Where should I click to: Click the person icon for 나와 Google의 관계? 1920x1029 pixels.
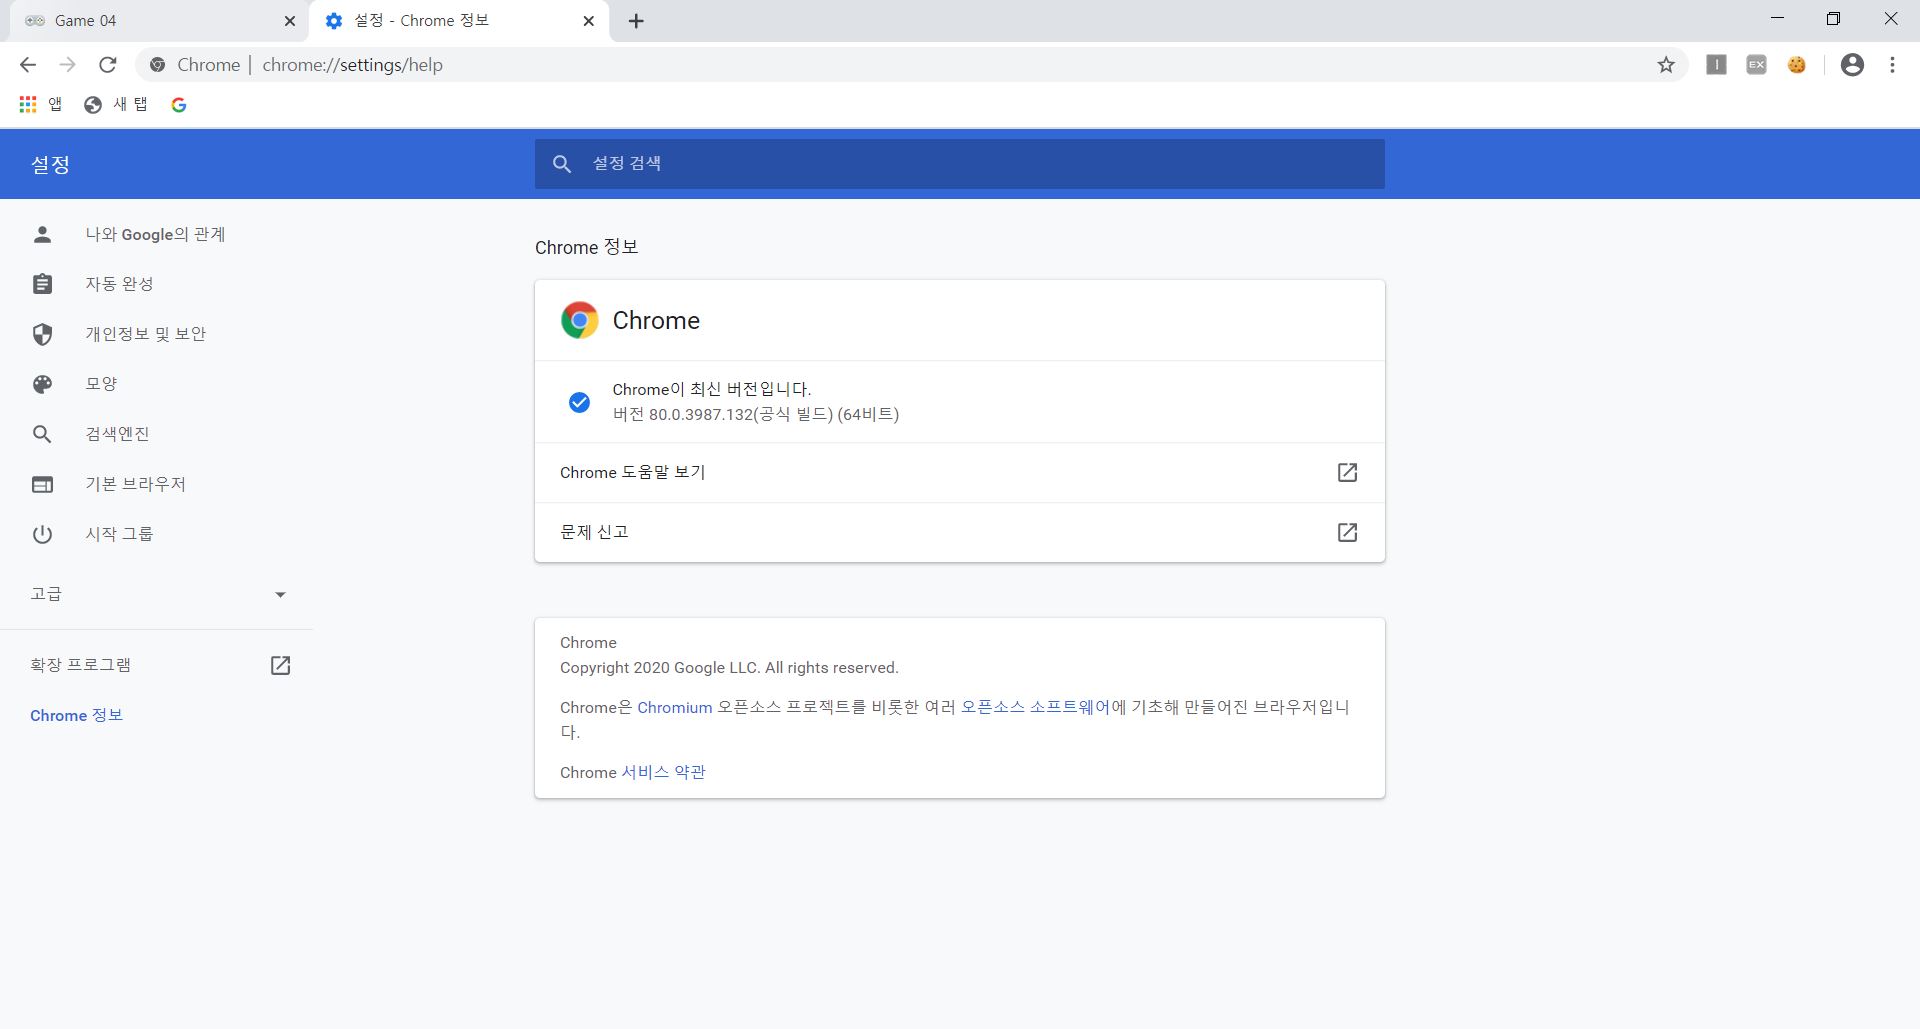click(x=42, y=234)
